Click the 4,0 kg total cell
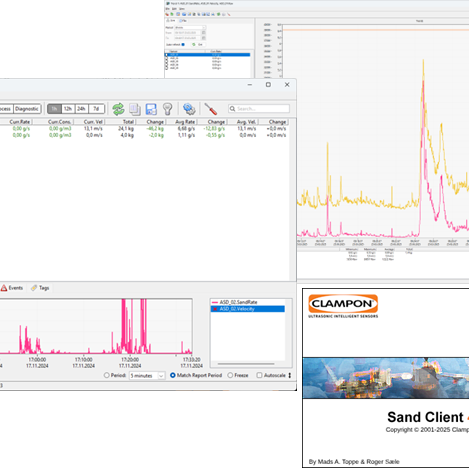The image size is (469, 468). (x=127, y=135)
